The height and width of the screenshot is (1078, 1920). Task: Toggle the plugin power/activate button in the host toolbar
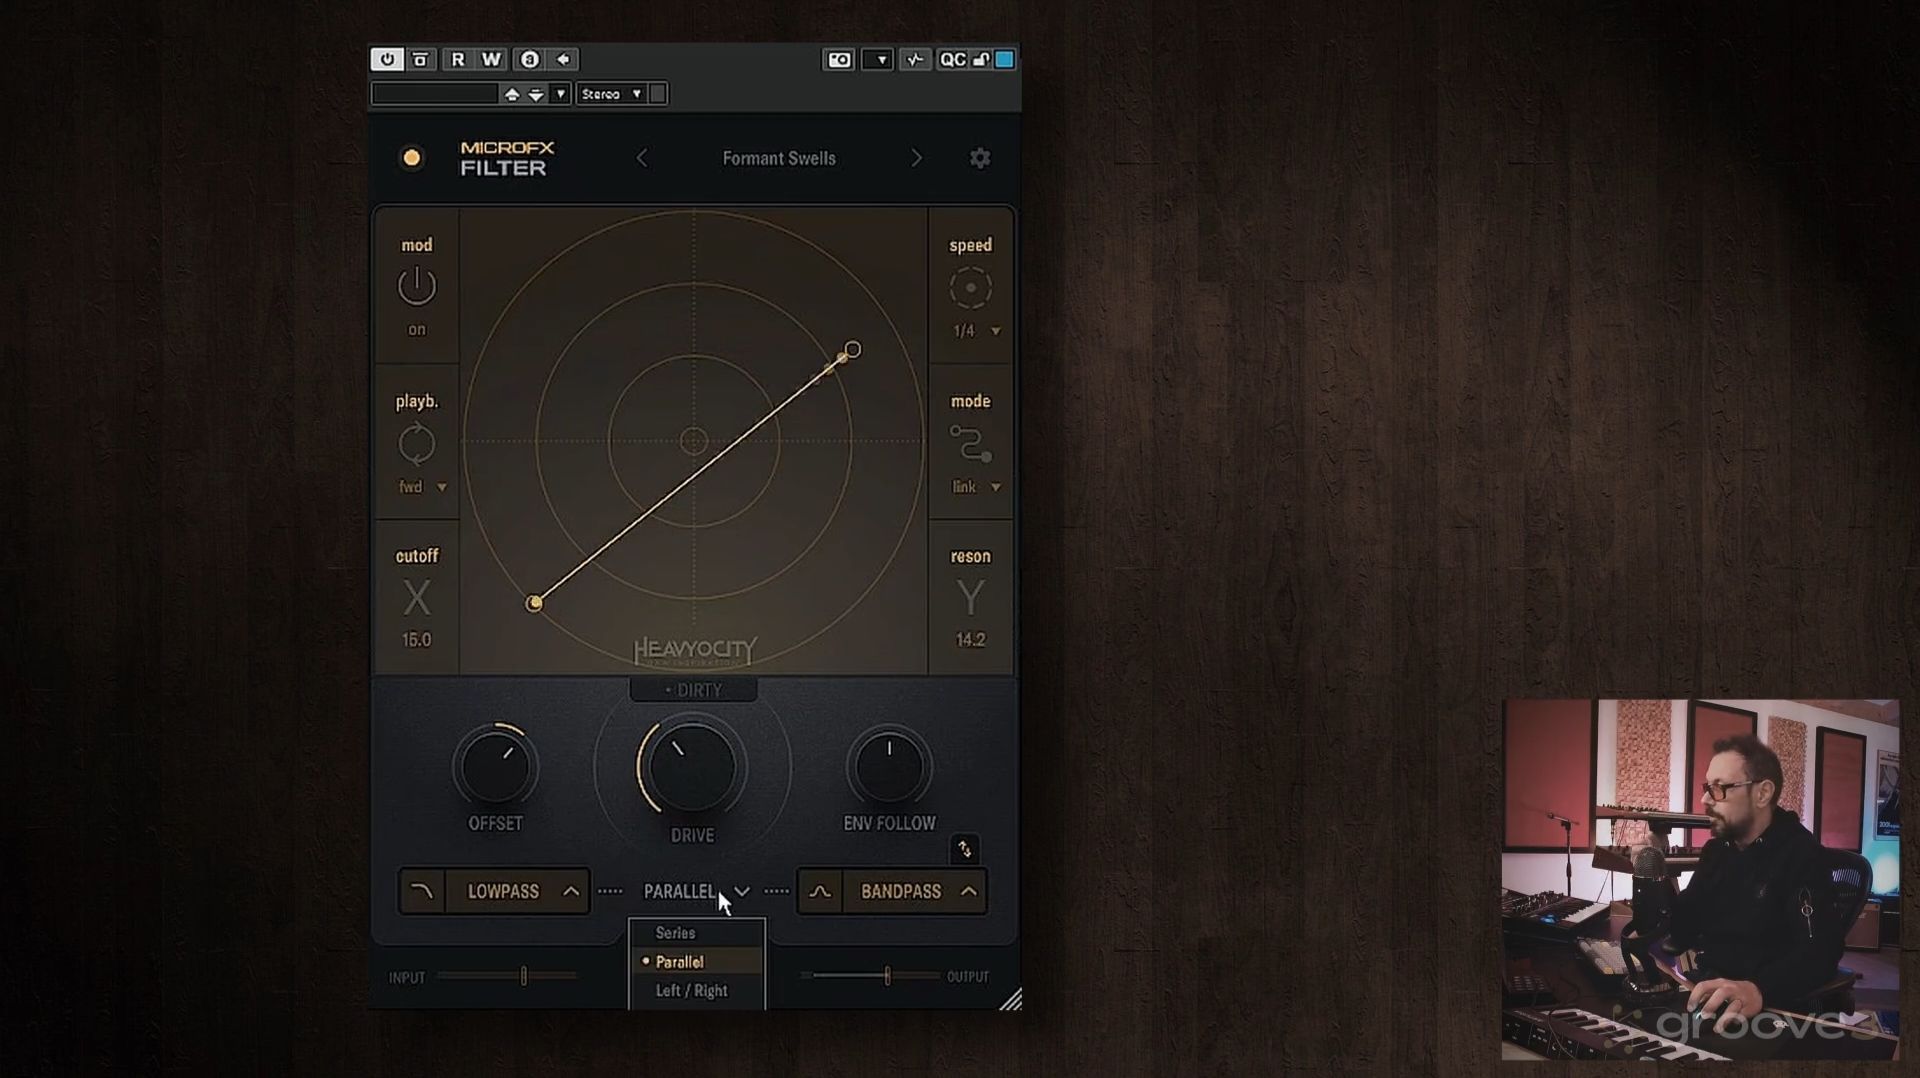coord(387,60)
